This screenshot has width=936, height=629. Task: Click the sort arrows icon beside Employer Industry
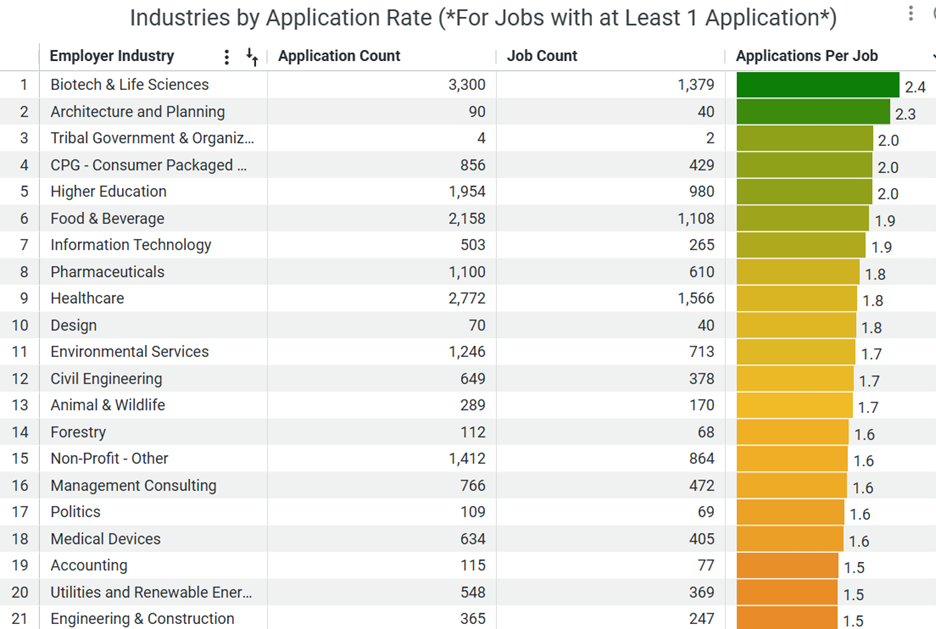252,58
